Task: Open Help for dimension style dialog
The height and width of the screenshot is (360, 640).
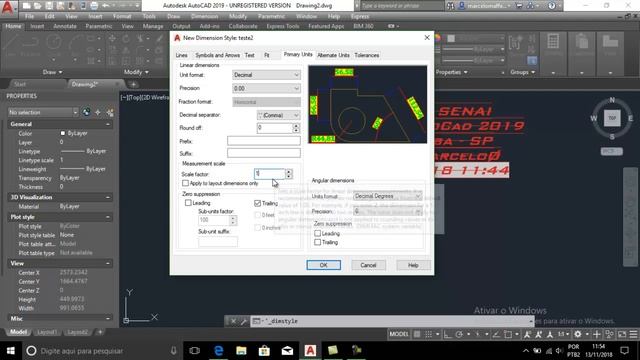Action: point(413,265)
